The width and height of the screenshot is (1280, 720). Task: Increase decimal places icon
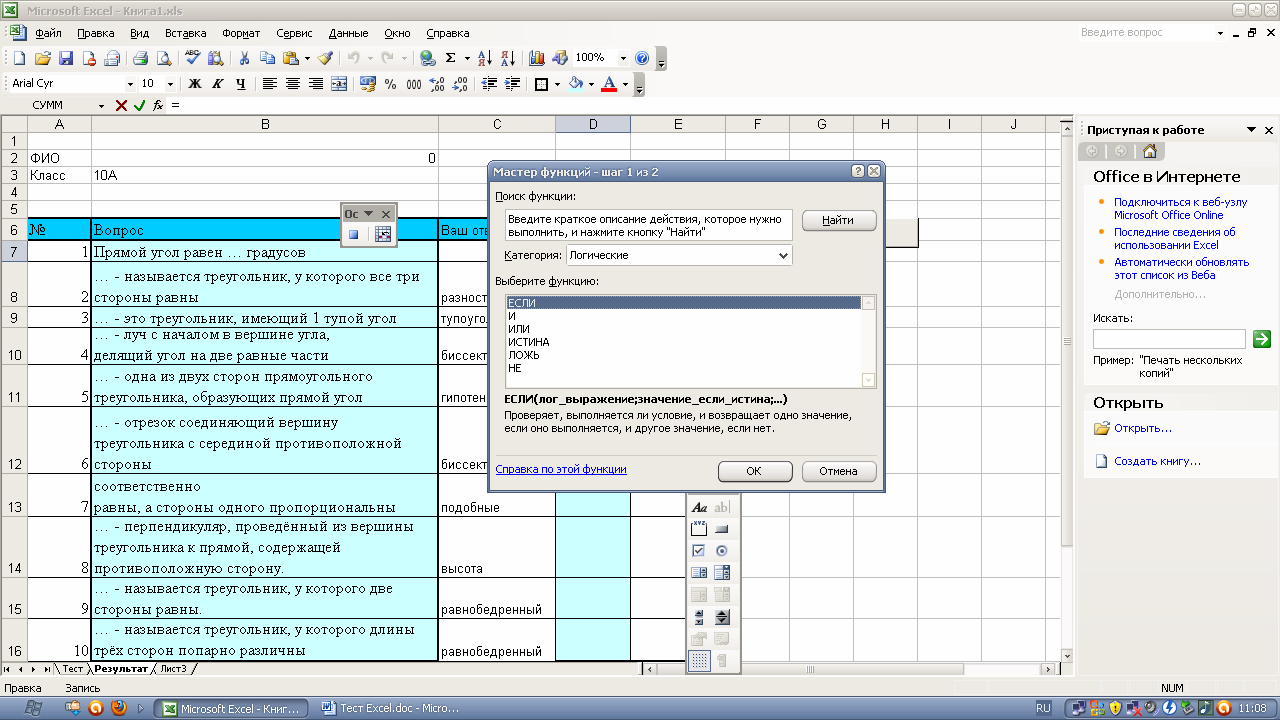(439, 84)
